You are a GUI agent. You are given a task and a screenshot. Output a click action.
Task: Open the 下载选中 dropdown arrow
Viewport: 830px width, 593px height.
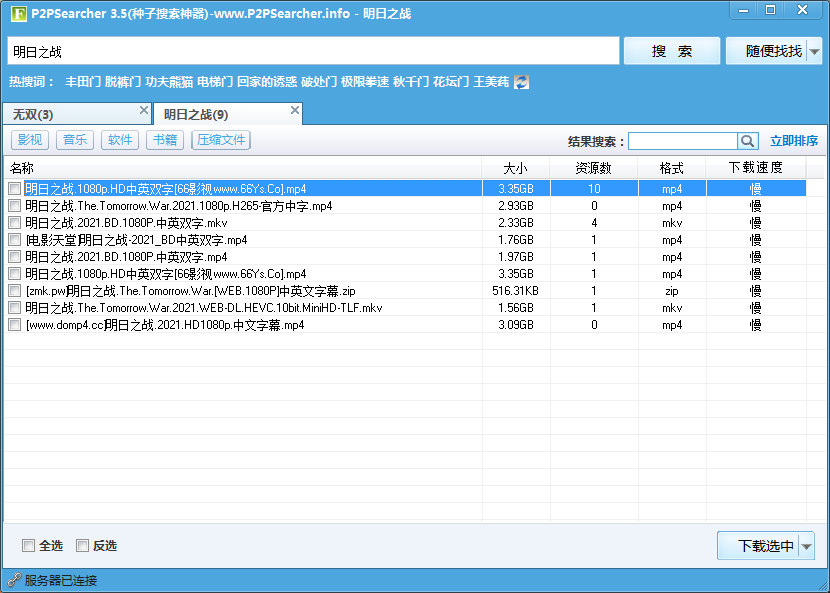click(807, 546)
